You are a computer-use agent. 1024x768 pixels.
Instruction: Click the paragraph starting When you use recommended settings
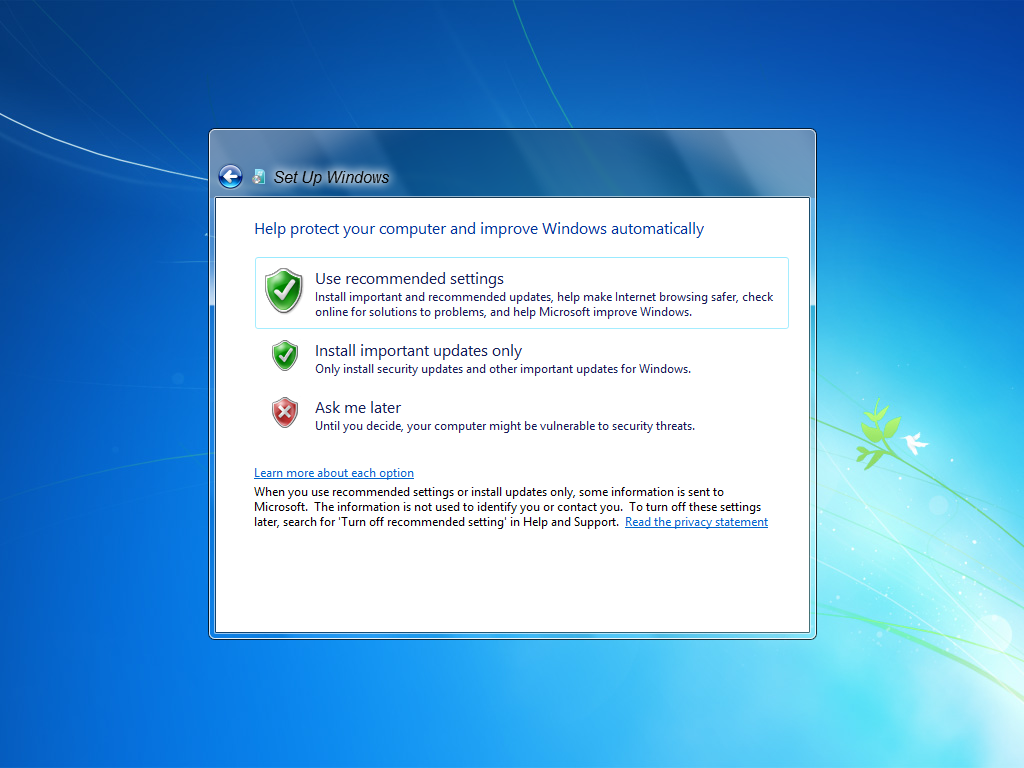(507, 507)
